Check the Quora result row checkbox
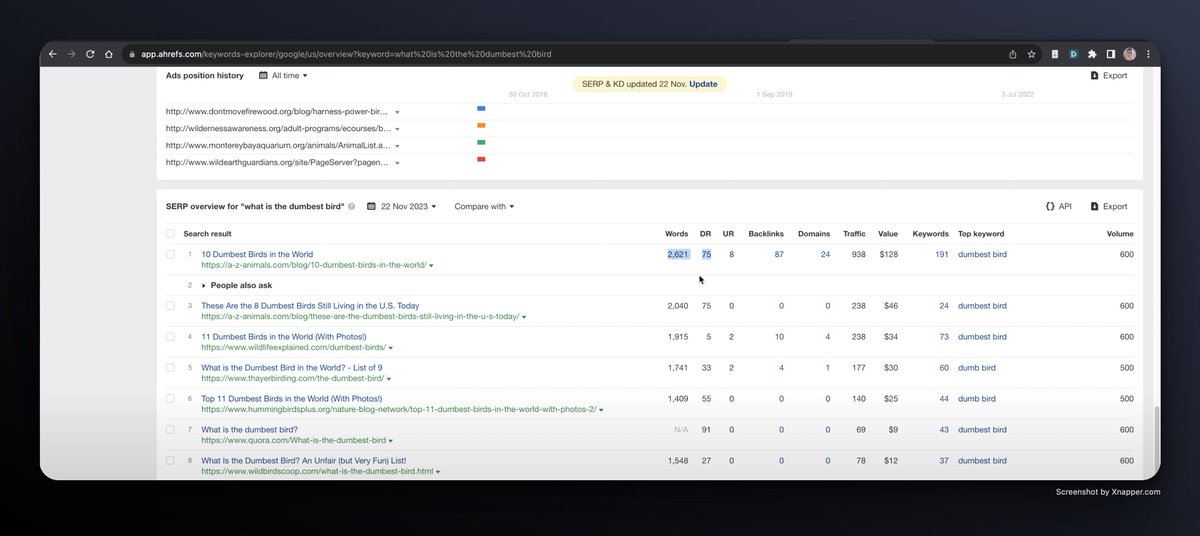Image resolution: width=1200 pixels, height=536 pixels. click(170, 430)
